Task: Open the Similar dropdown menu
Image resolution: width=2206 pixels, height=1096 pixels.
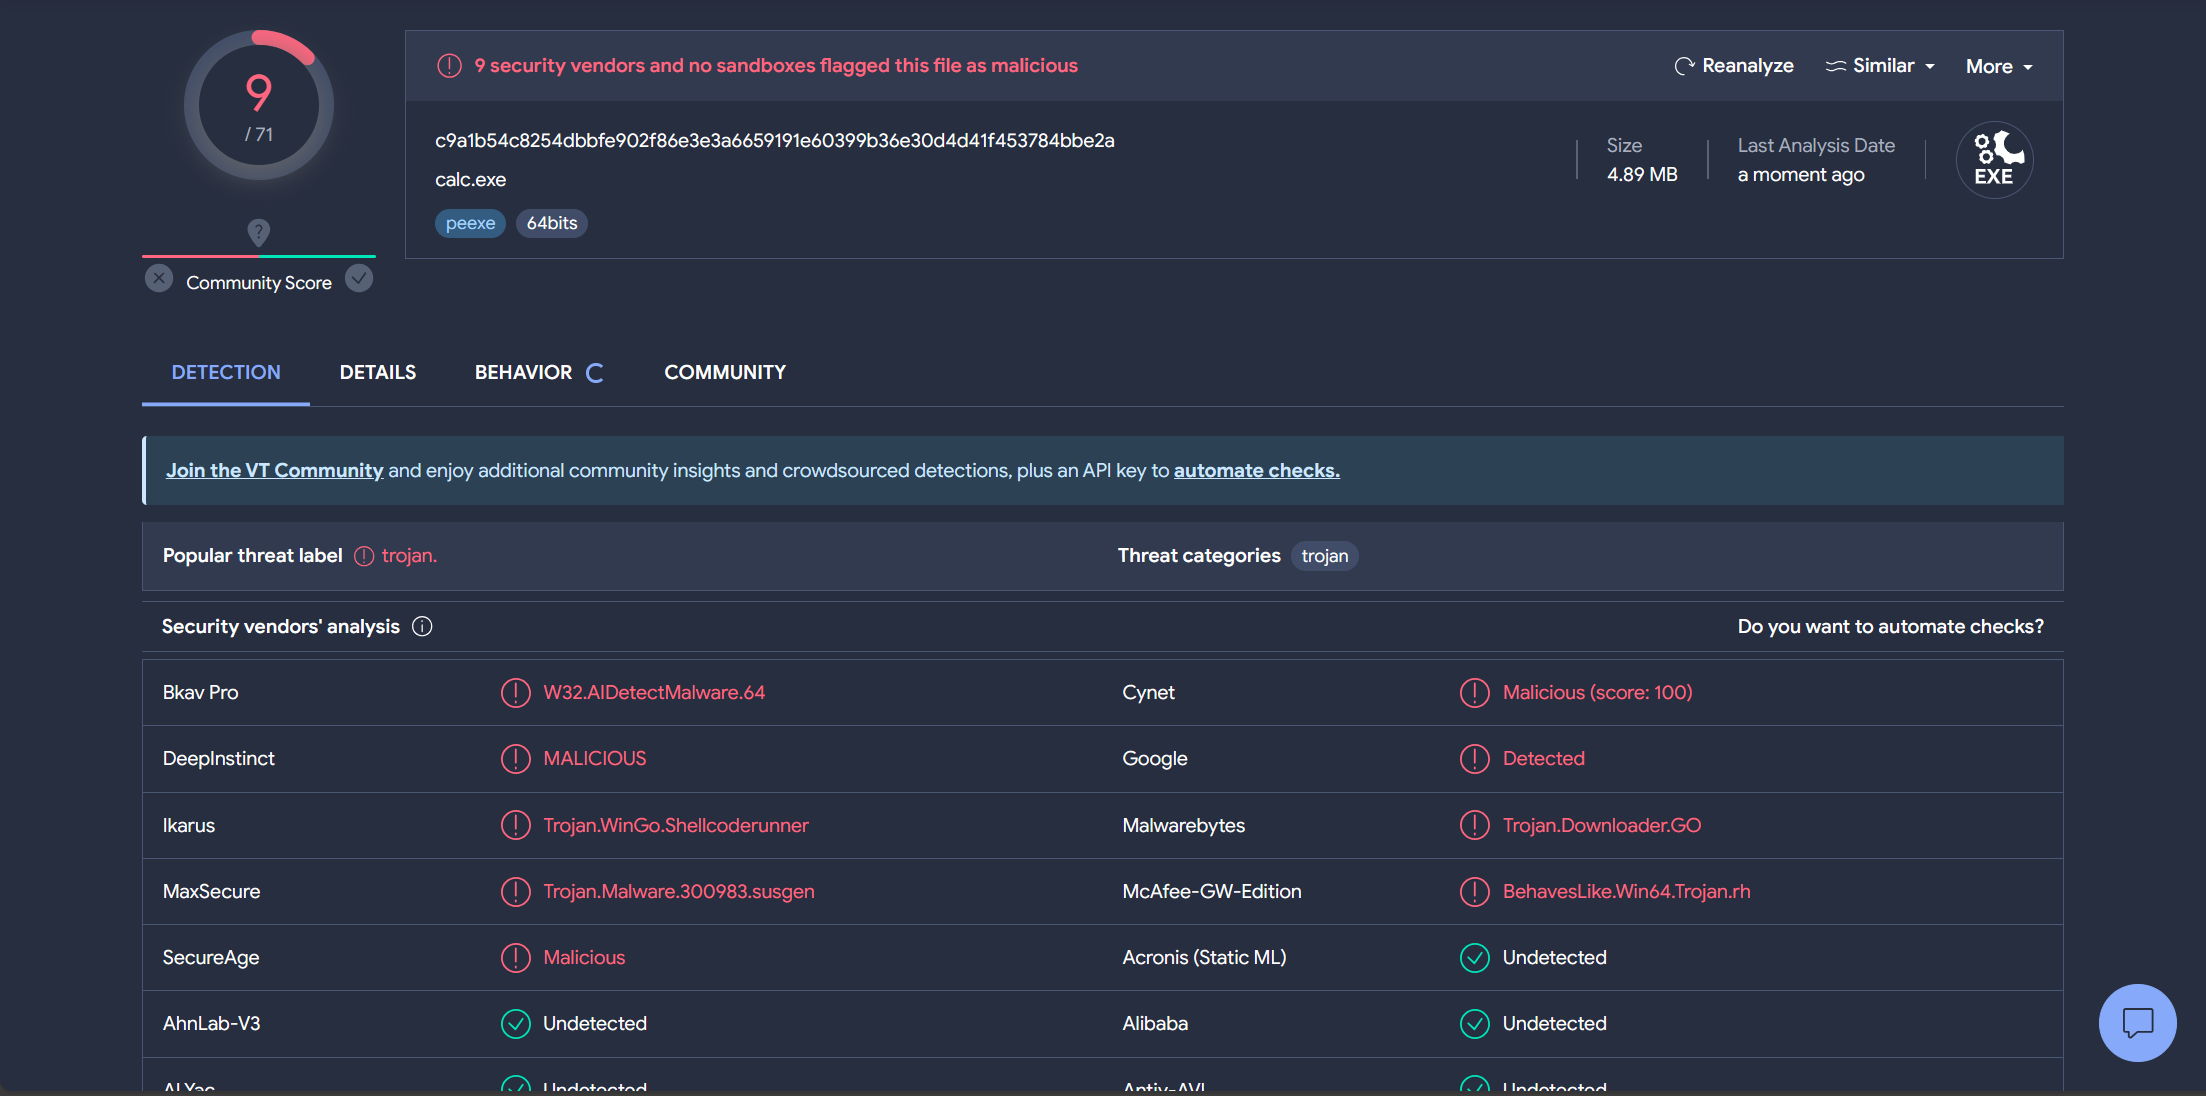Action: tap(1880, 66)
